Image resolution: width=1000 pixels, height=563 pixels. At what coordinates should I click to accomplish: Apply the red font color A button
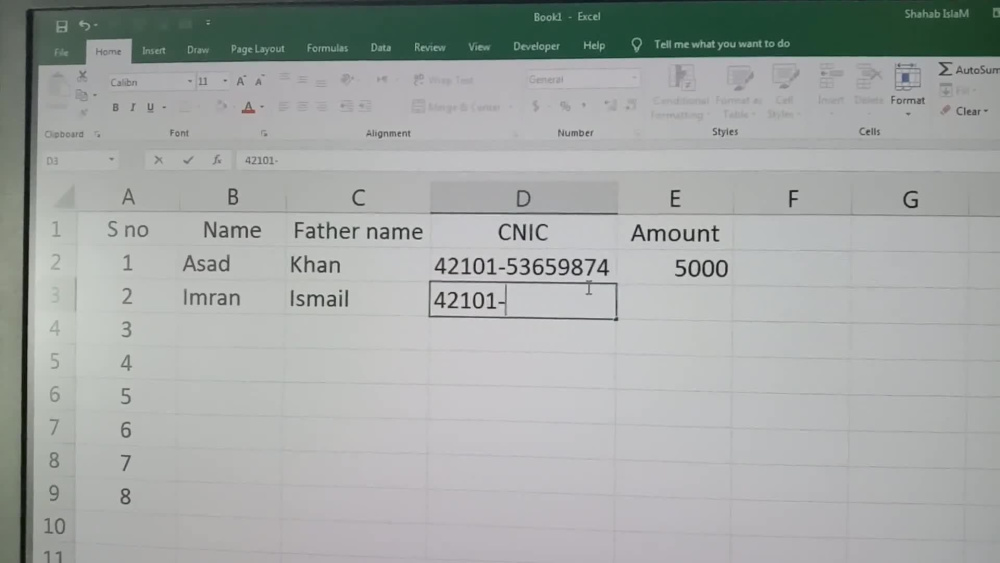pyautogui.click(x=249, y=107)
